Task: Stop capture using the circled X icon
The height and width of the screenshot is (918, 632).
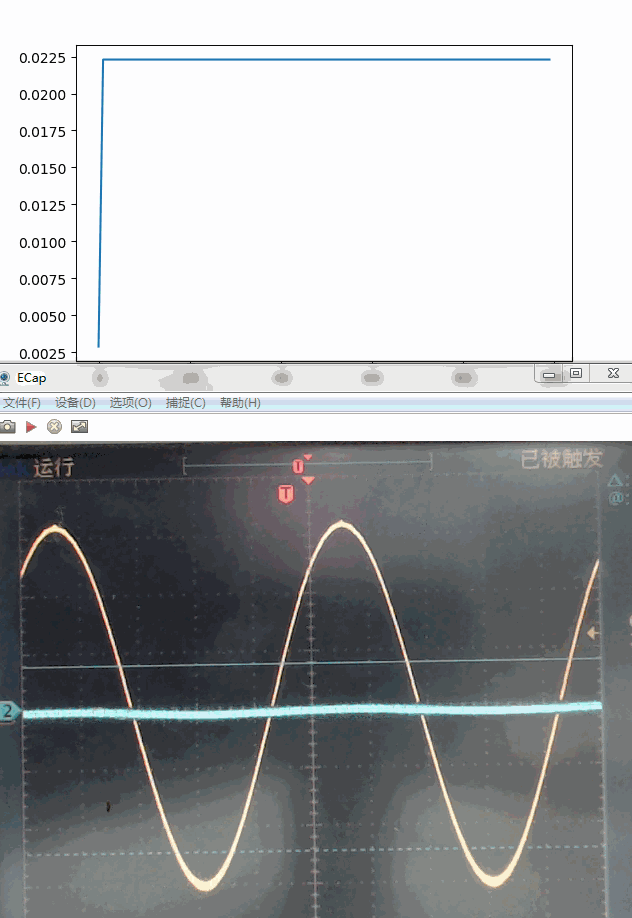Action: pos(55,426)
